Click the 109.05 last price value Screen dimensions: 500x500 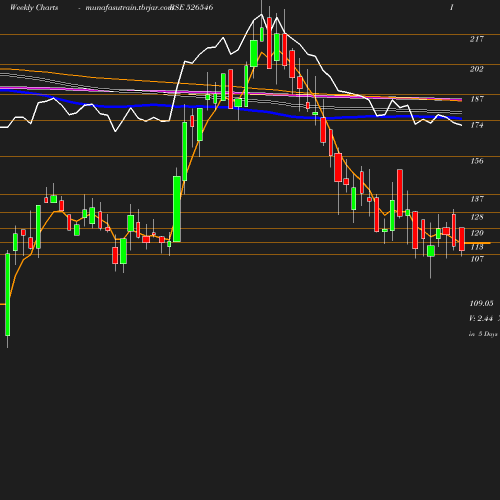(x=481, y=303)
